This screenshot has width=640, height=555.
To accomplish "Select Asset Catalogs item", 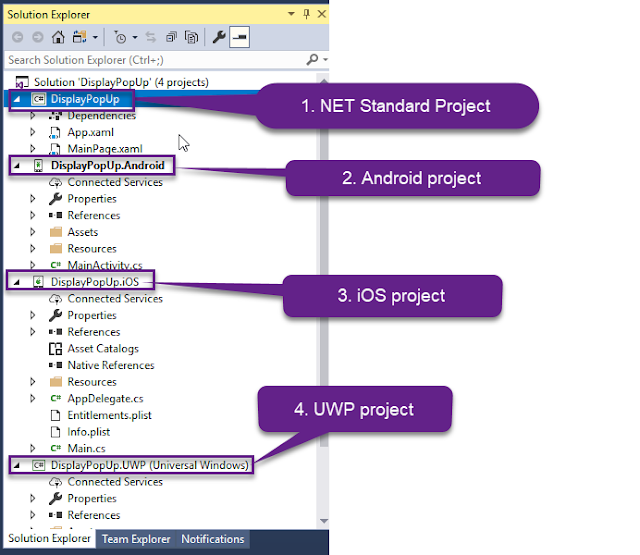I will 103,349.
